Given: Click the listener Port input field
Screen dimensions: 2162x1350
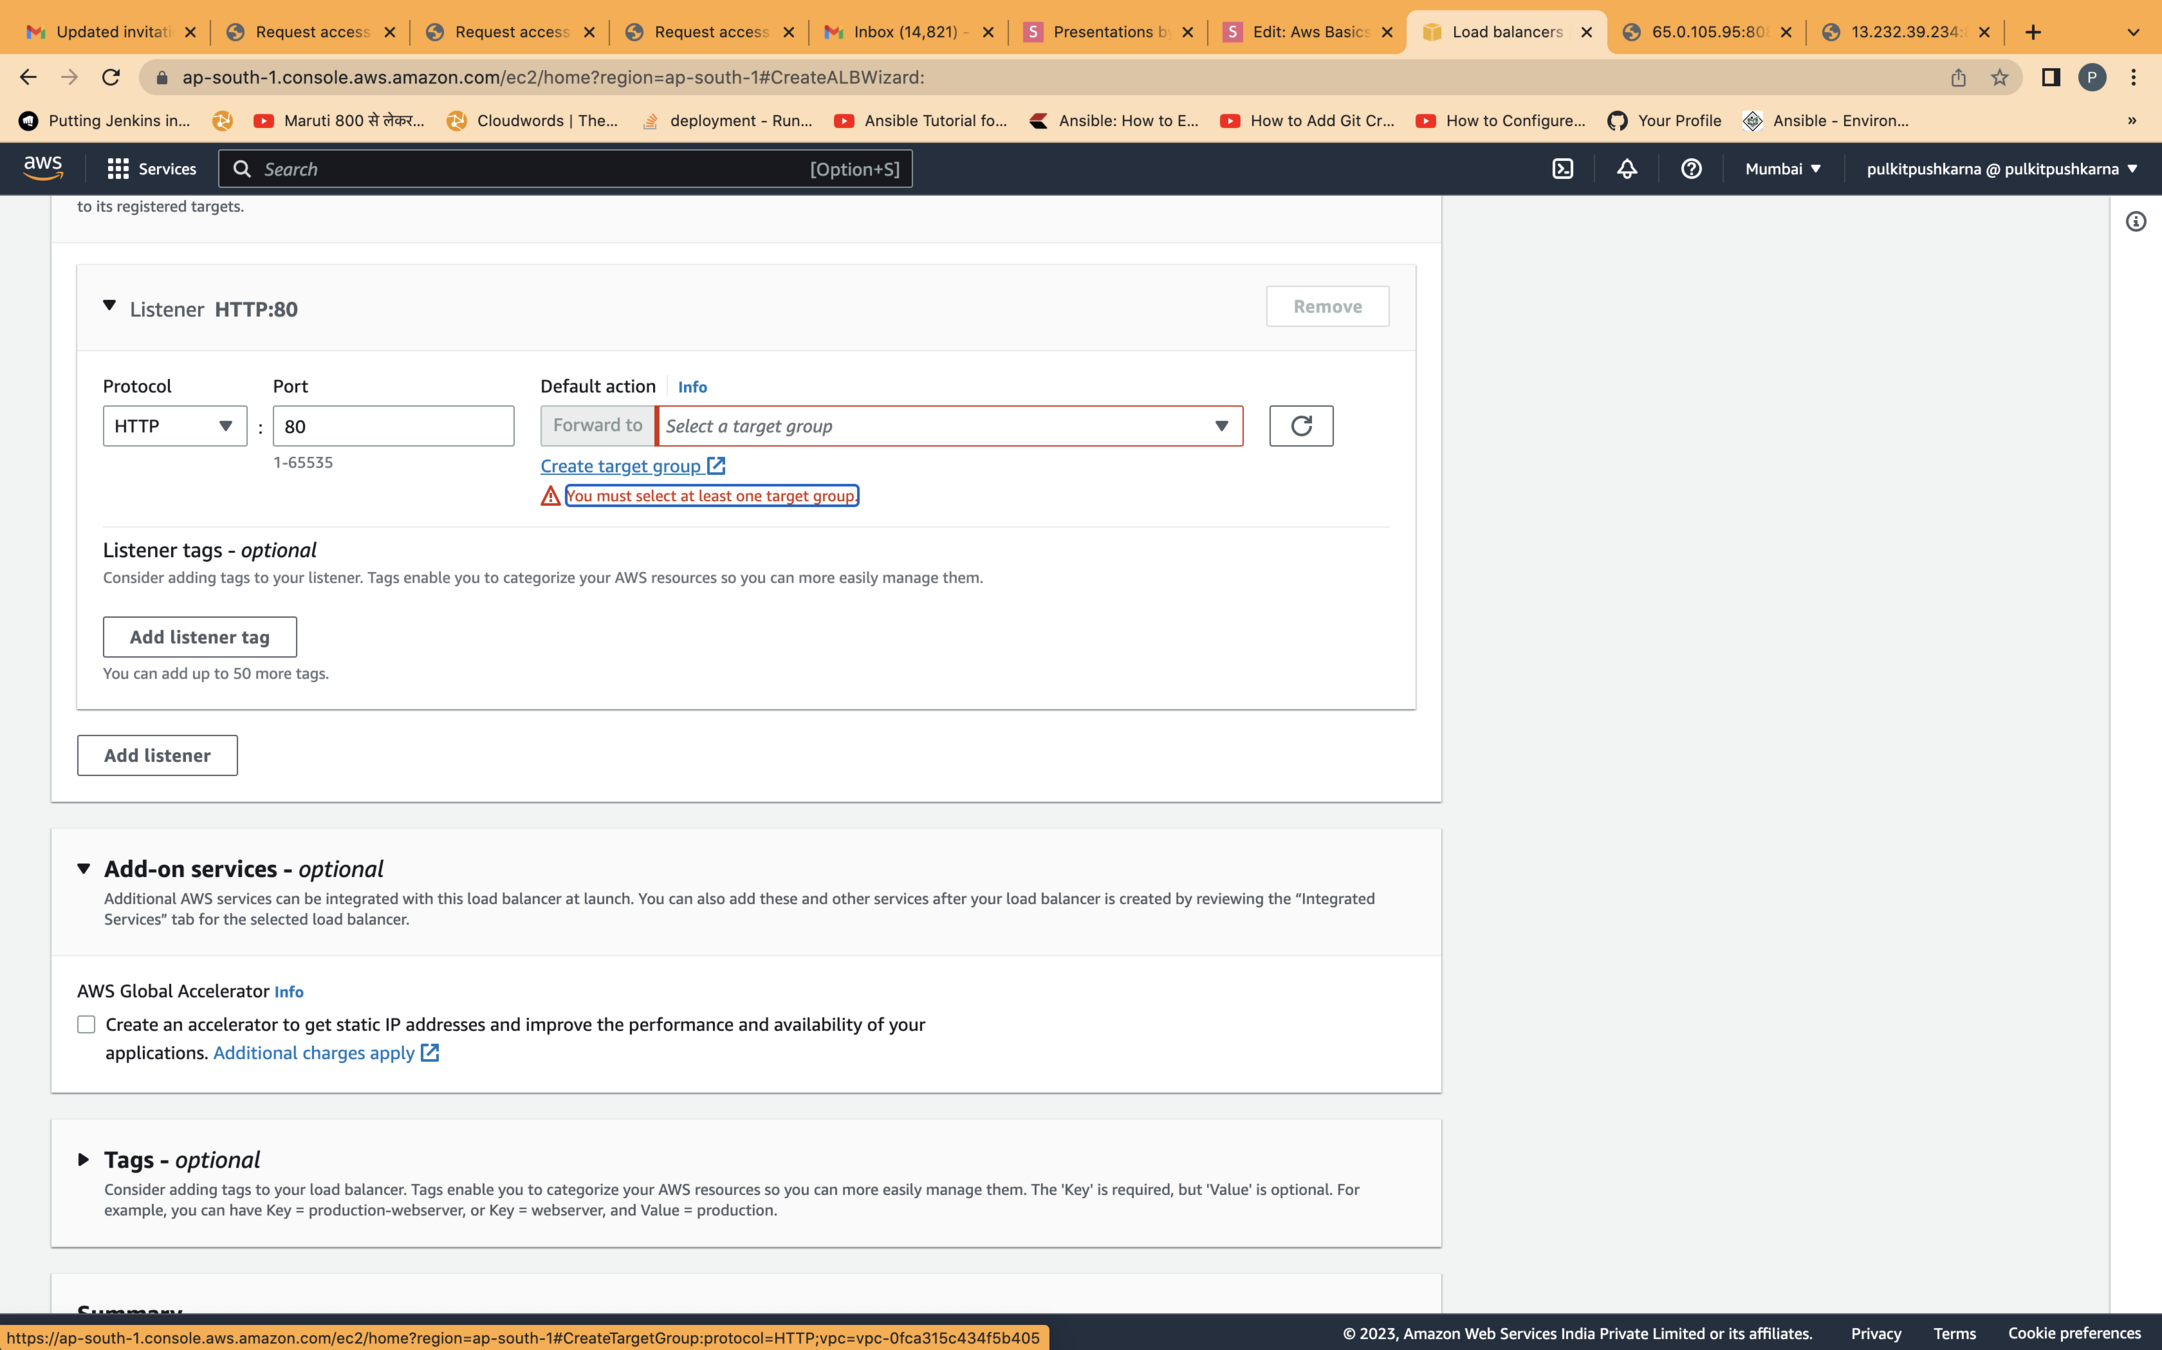Looking at the screenshot, I should 393,426.
